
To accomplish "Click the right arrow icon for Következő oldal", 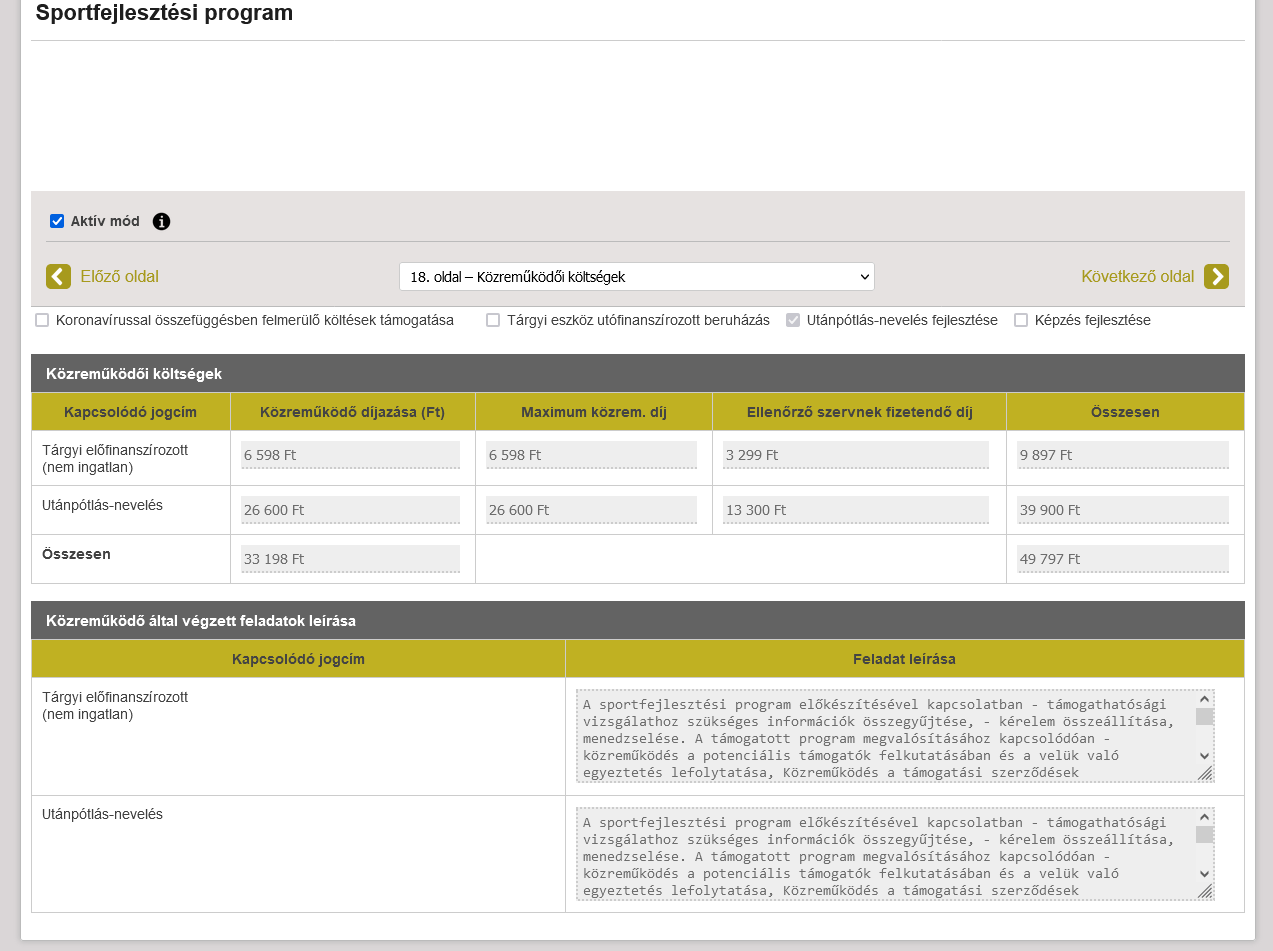I will click(1216, 276).
